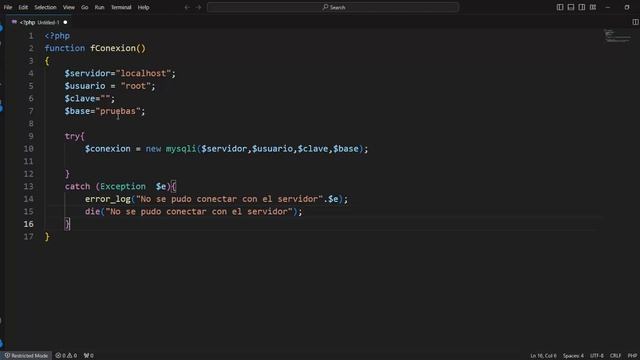This screenshot has height=360, width=640.
Task: Open the Restricted Mode status item
Action: click(x=26, y=356)
